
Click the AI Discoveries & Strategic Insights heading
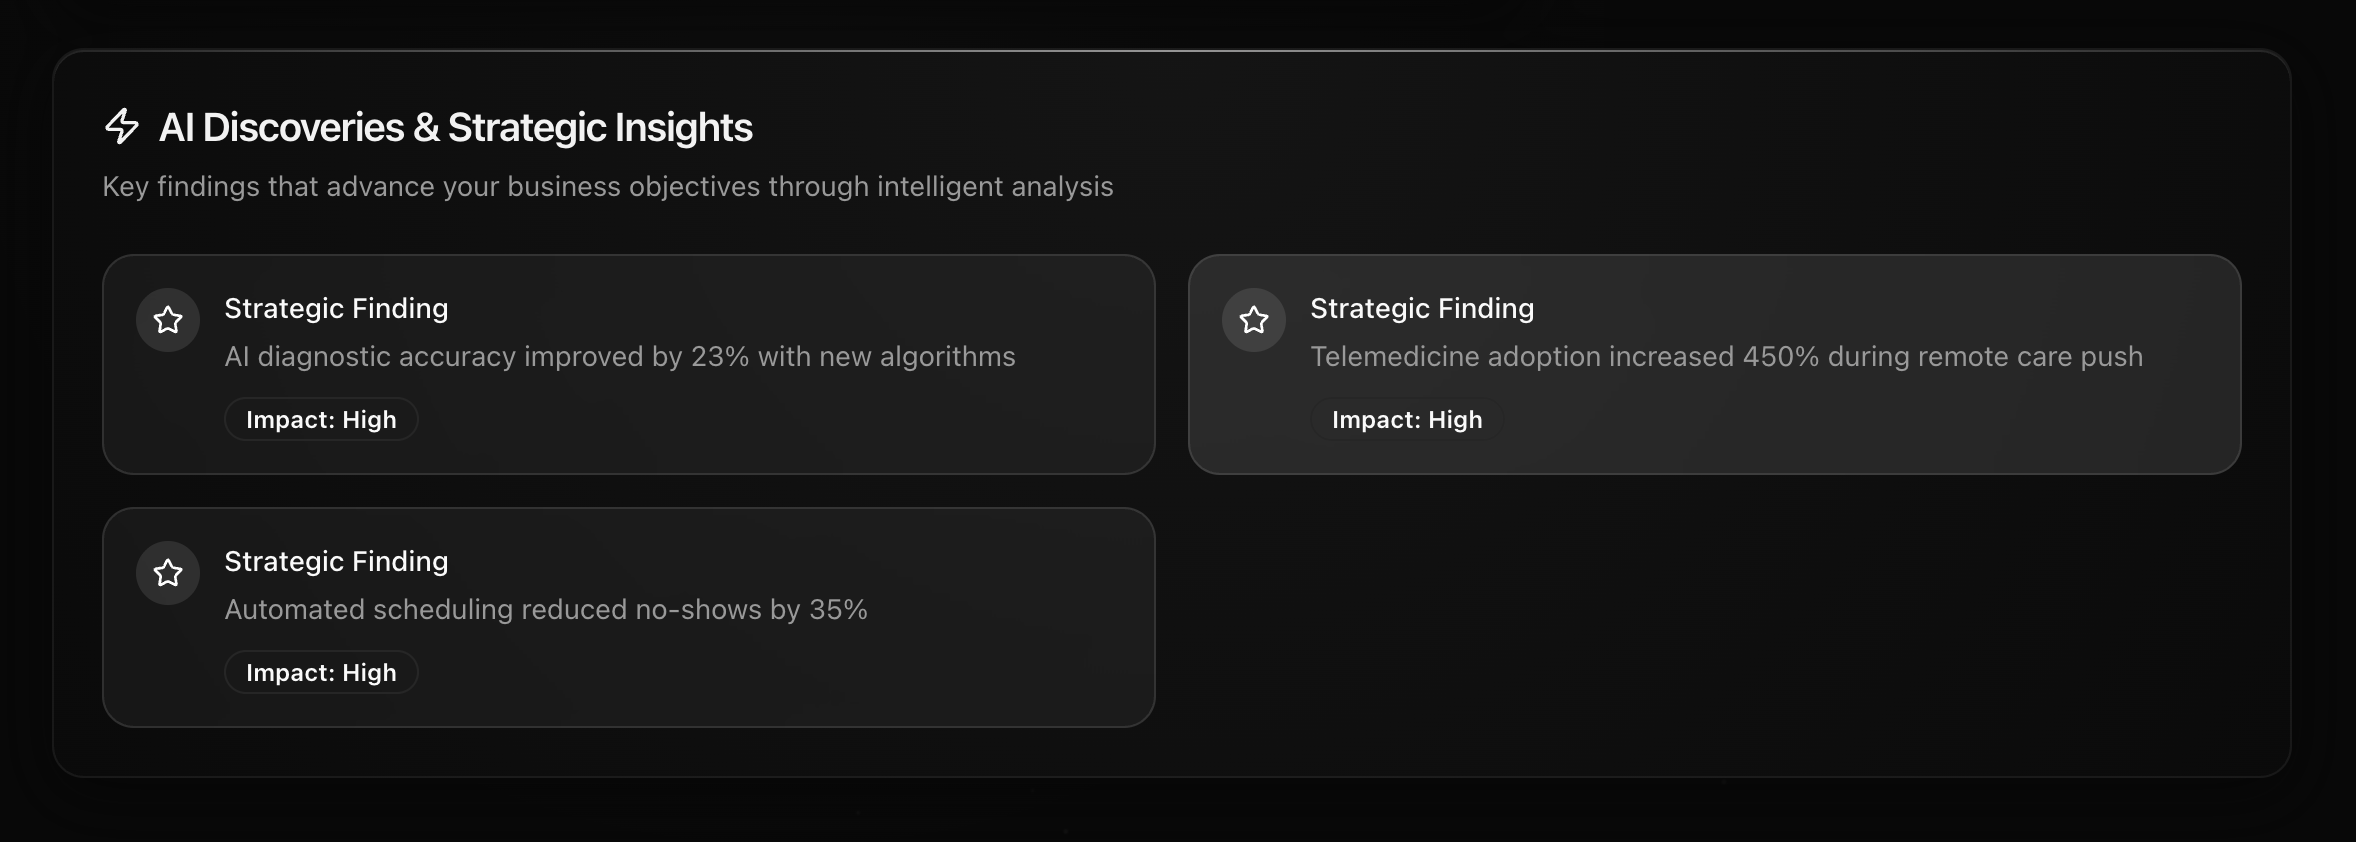tap(456, 128)
